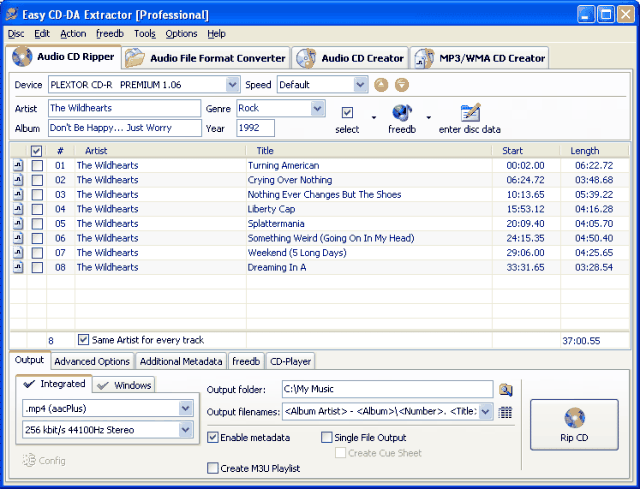Open the .mp4 (aacPlus) format dropdown
The image size is (640, 489).
pos(186,408)
